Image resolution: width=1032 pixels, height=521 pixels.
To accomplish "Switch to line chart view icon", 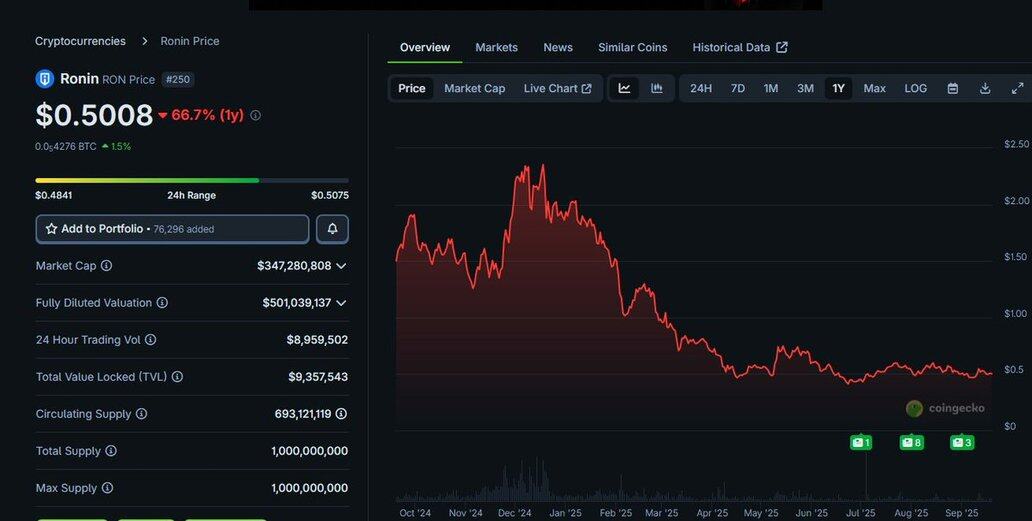I will point(625,88).
